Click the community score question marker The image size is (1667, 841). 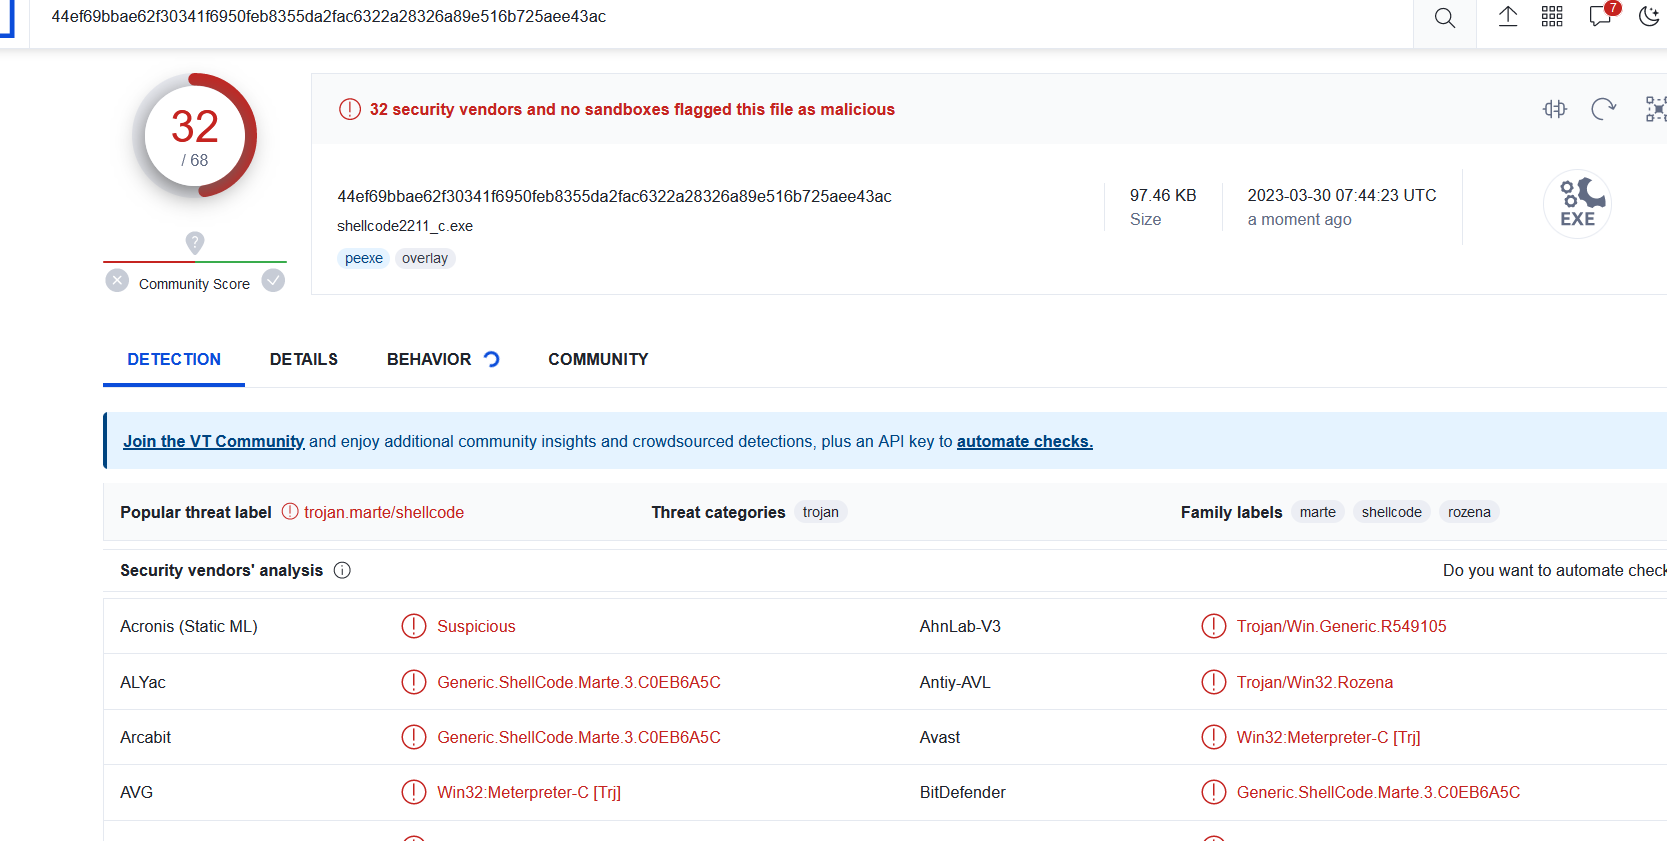tap(195, 242)
